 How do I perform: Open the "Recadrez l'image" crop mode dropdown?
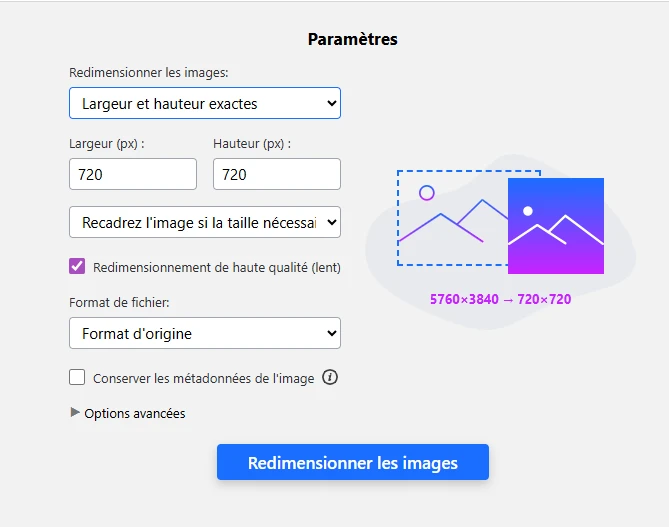[x=205, y=222]
